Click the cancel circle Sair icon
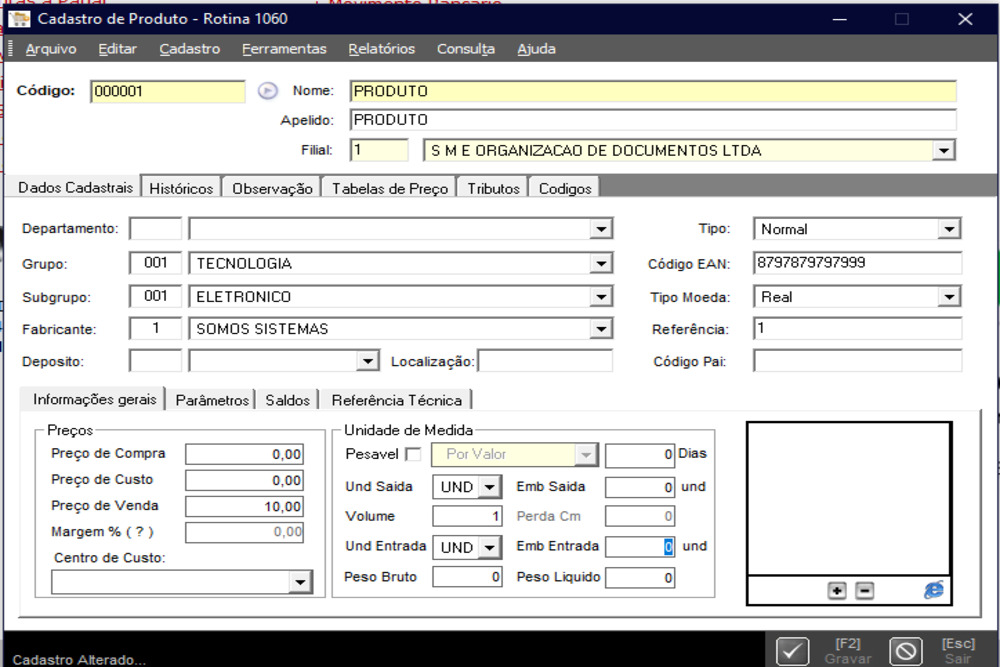The image size is (1000, 667). click(x=906, y=651)
